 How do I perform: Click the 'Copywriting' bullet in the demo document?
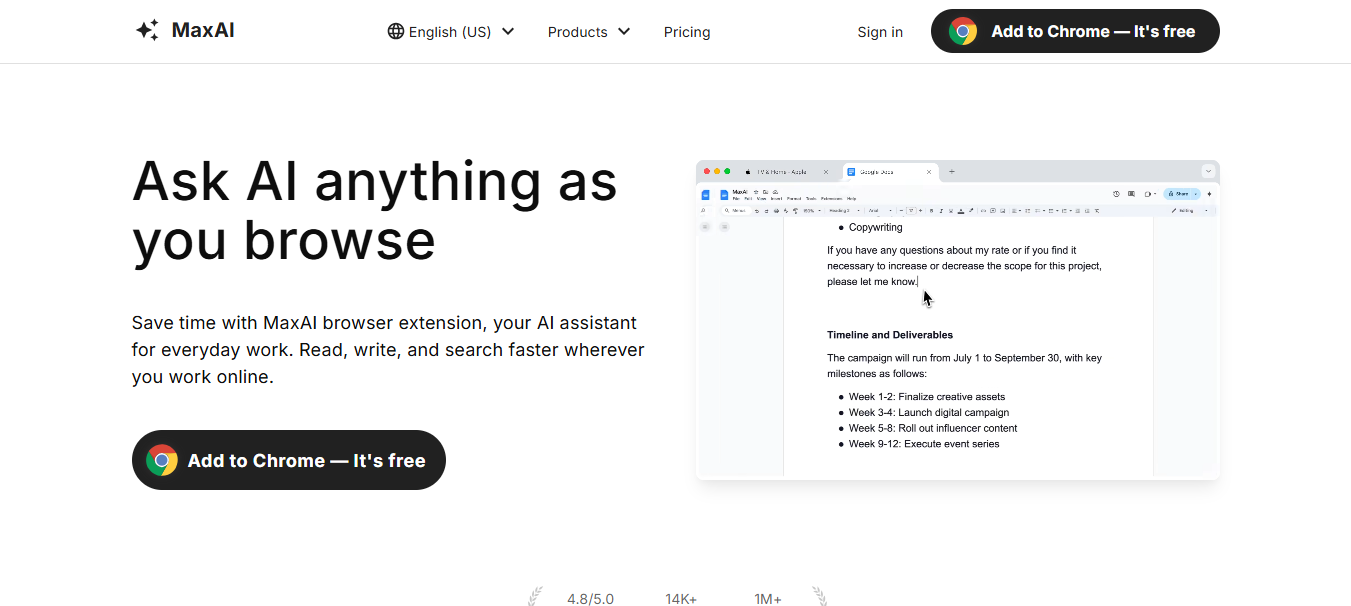tap(875, 228)
